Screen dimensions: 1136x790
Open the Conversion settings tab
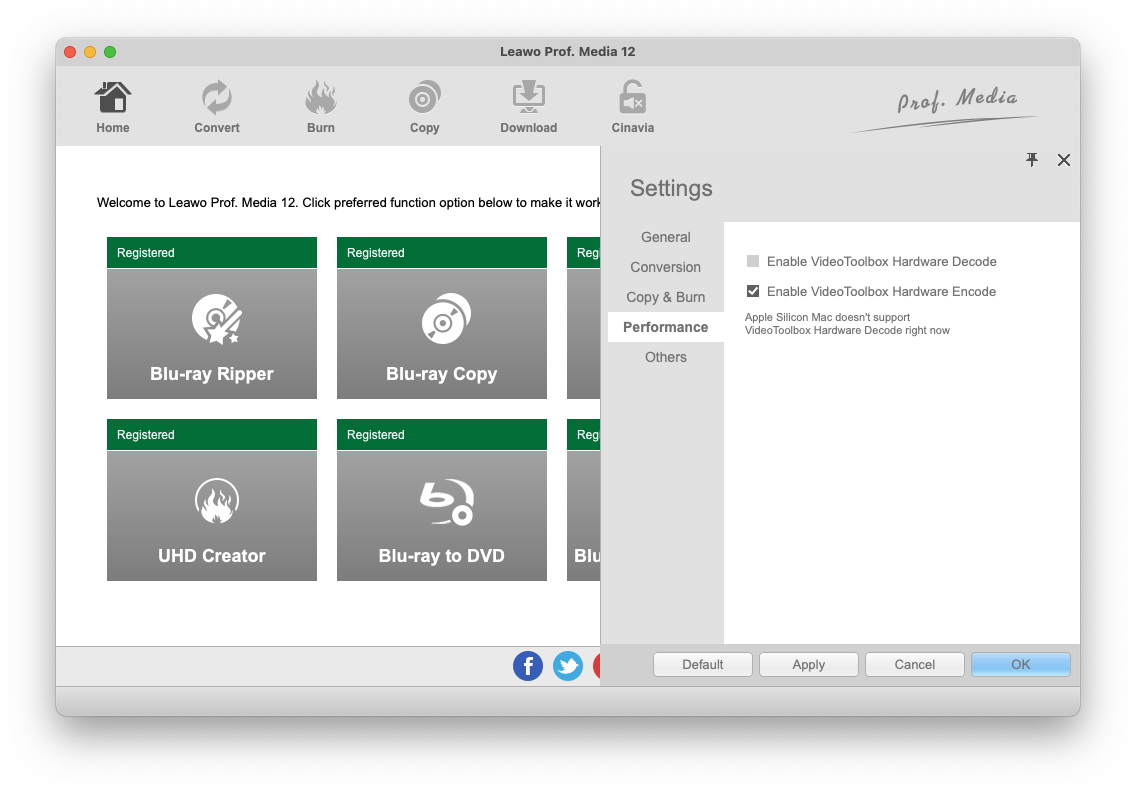pyautogui.click(x=666, y=267)
